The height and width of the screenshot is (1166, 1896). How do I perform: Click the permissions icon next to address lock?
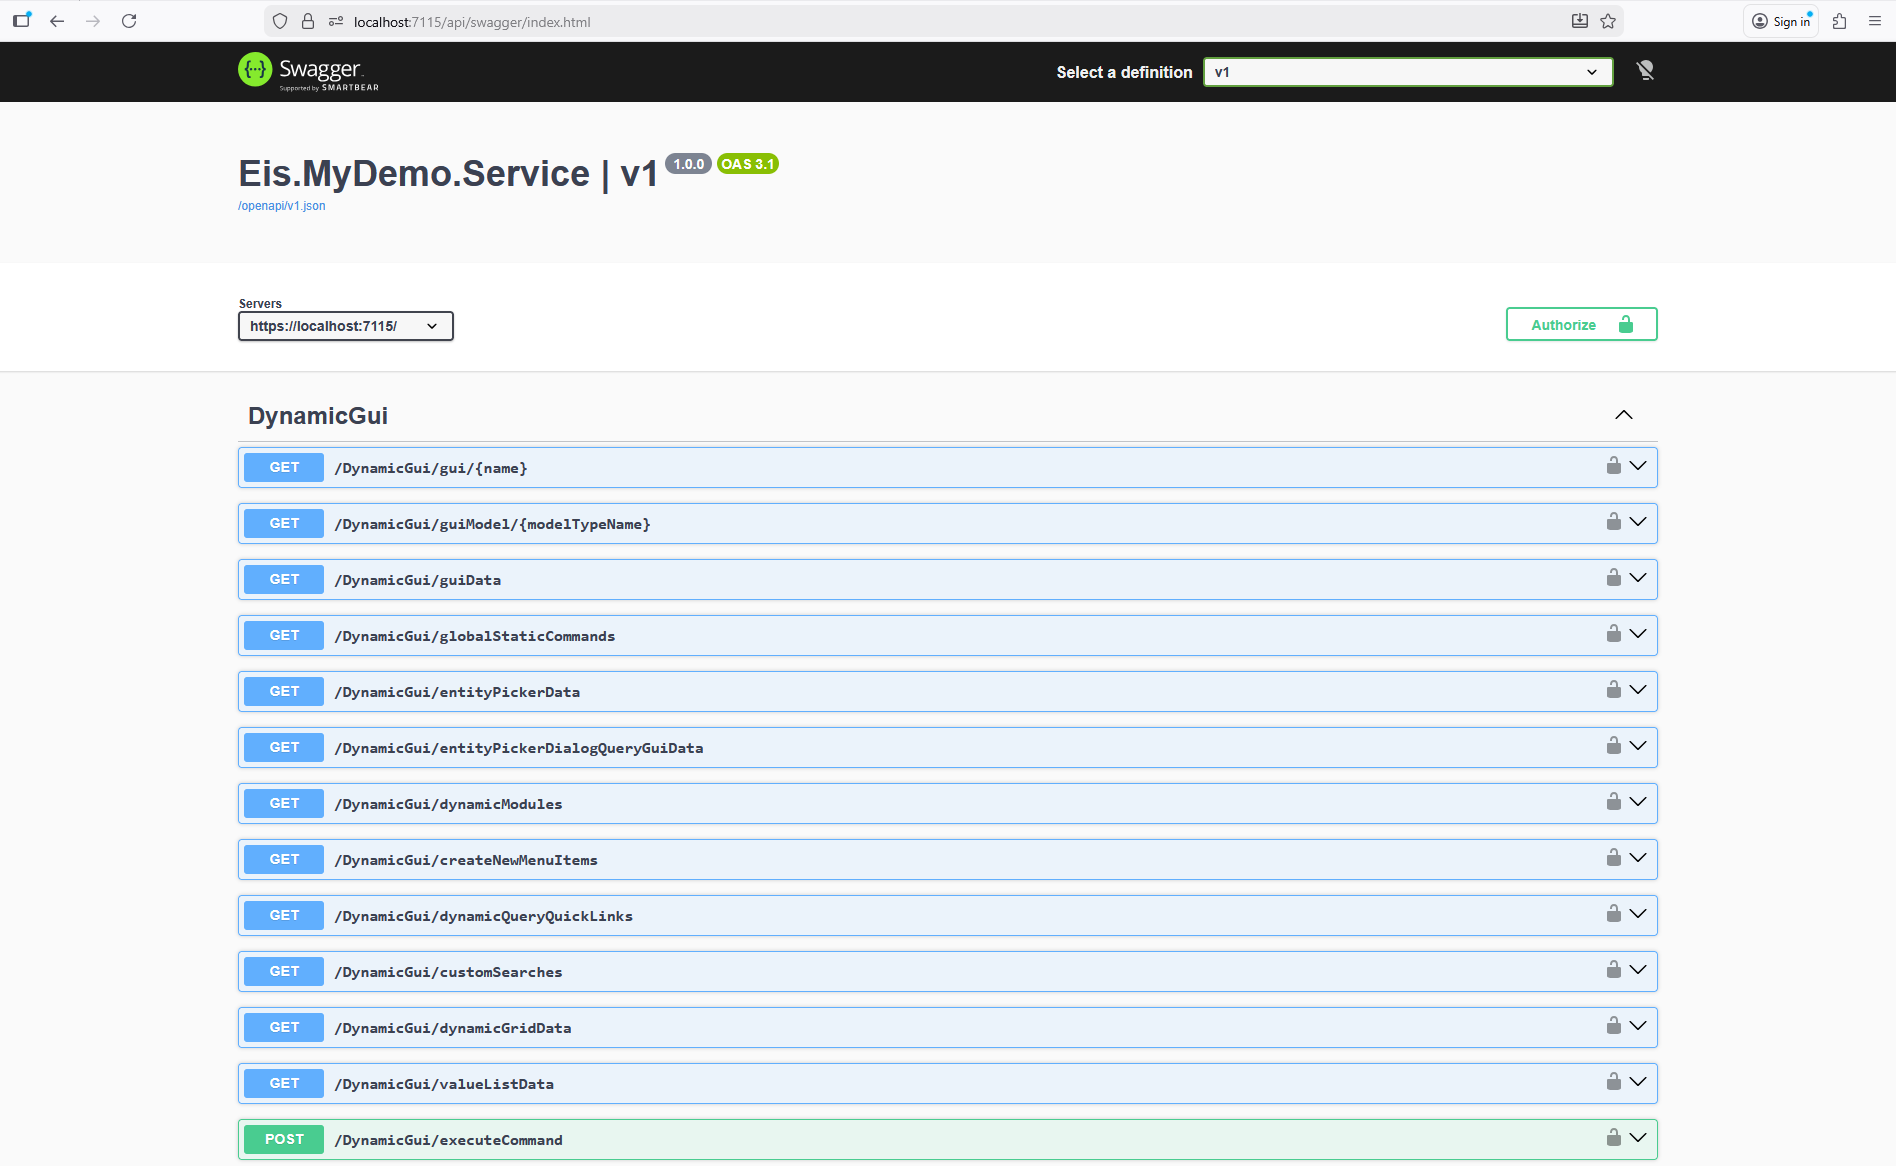[336, 21]
